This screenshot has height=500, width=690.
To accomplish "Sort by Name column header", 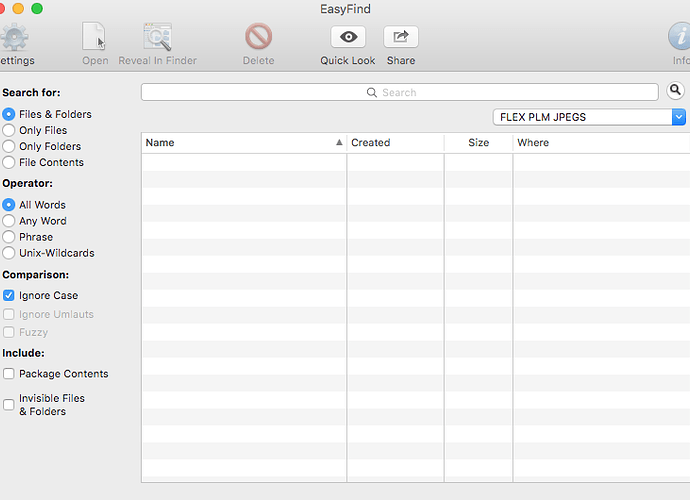I will click(x=244, y=143).
